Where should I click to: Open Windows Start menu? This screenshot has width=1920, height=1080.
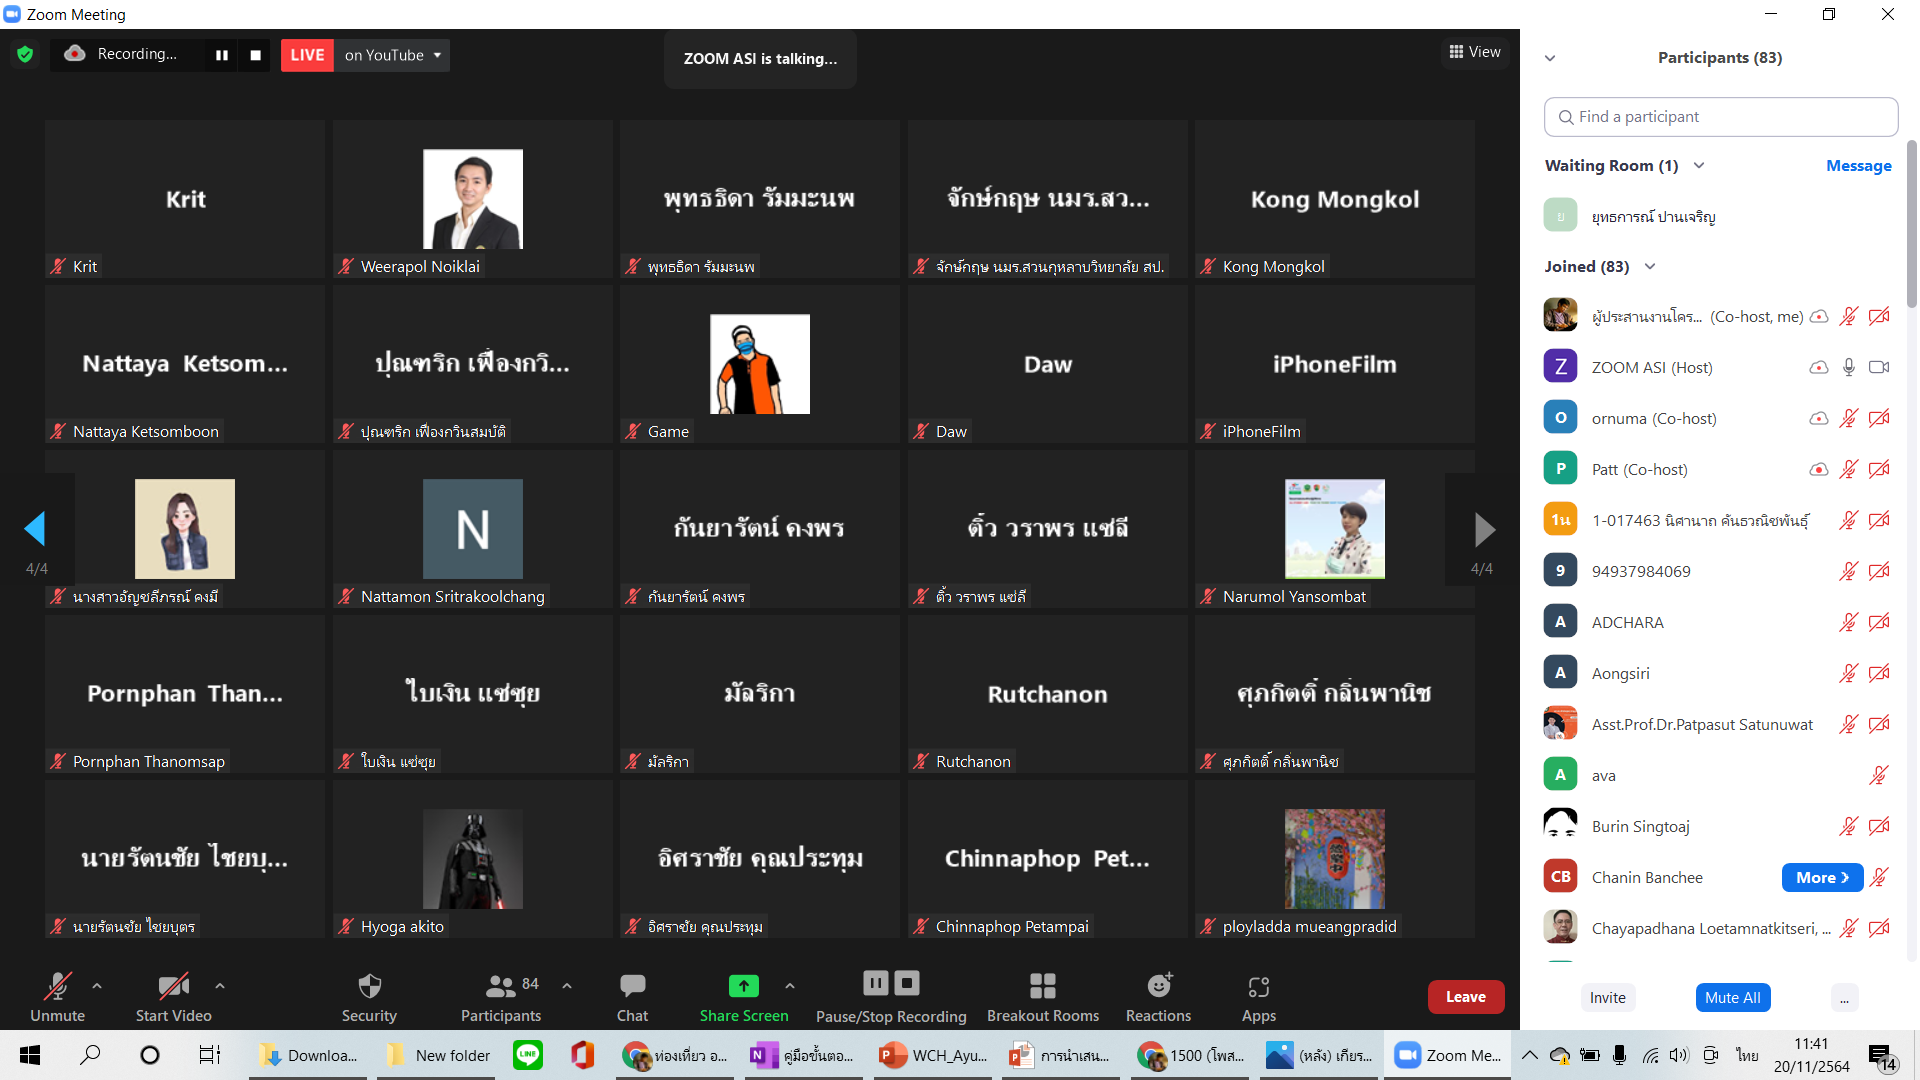(x=30, y=1055)
